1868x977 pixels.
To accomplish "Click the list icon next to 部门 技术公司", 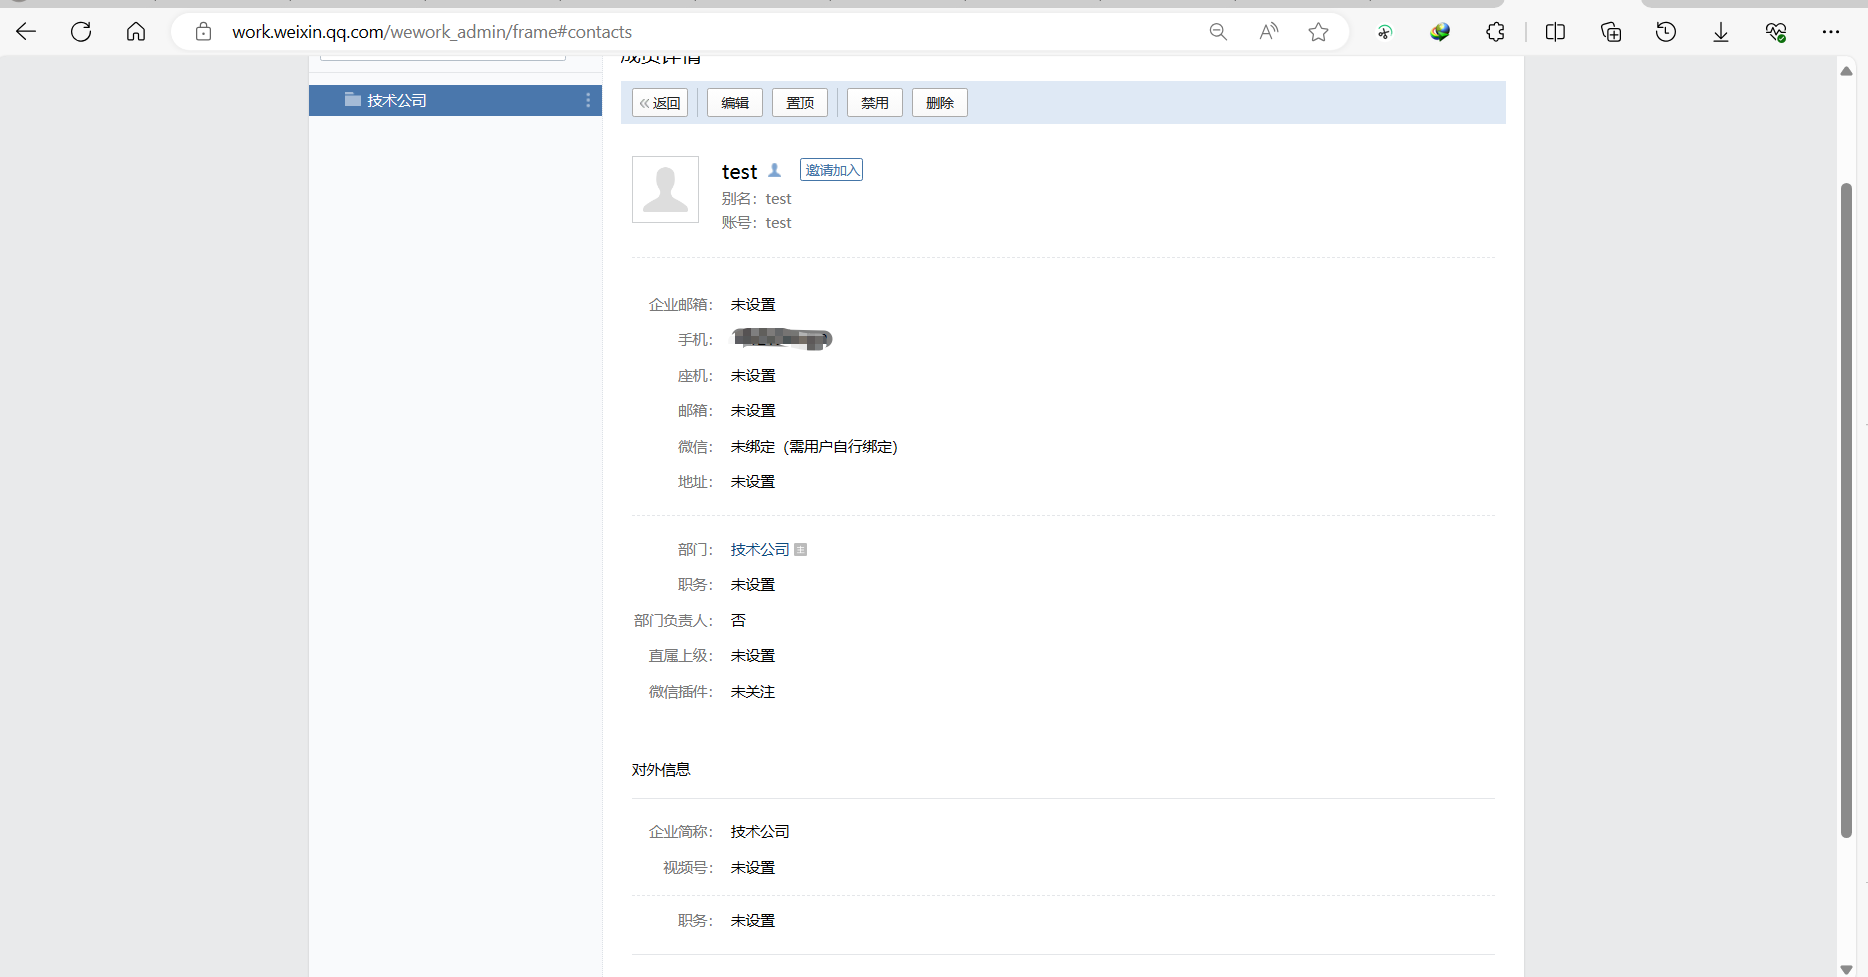I will point(800,549).
